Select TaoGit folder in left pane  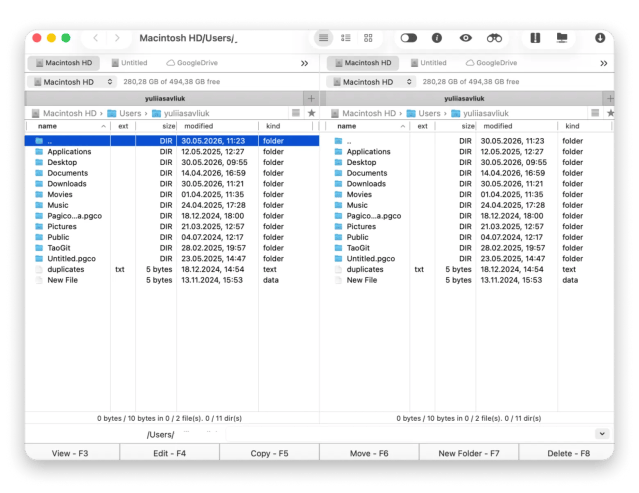point(172,248)
